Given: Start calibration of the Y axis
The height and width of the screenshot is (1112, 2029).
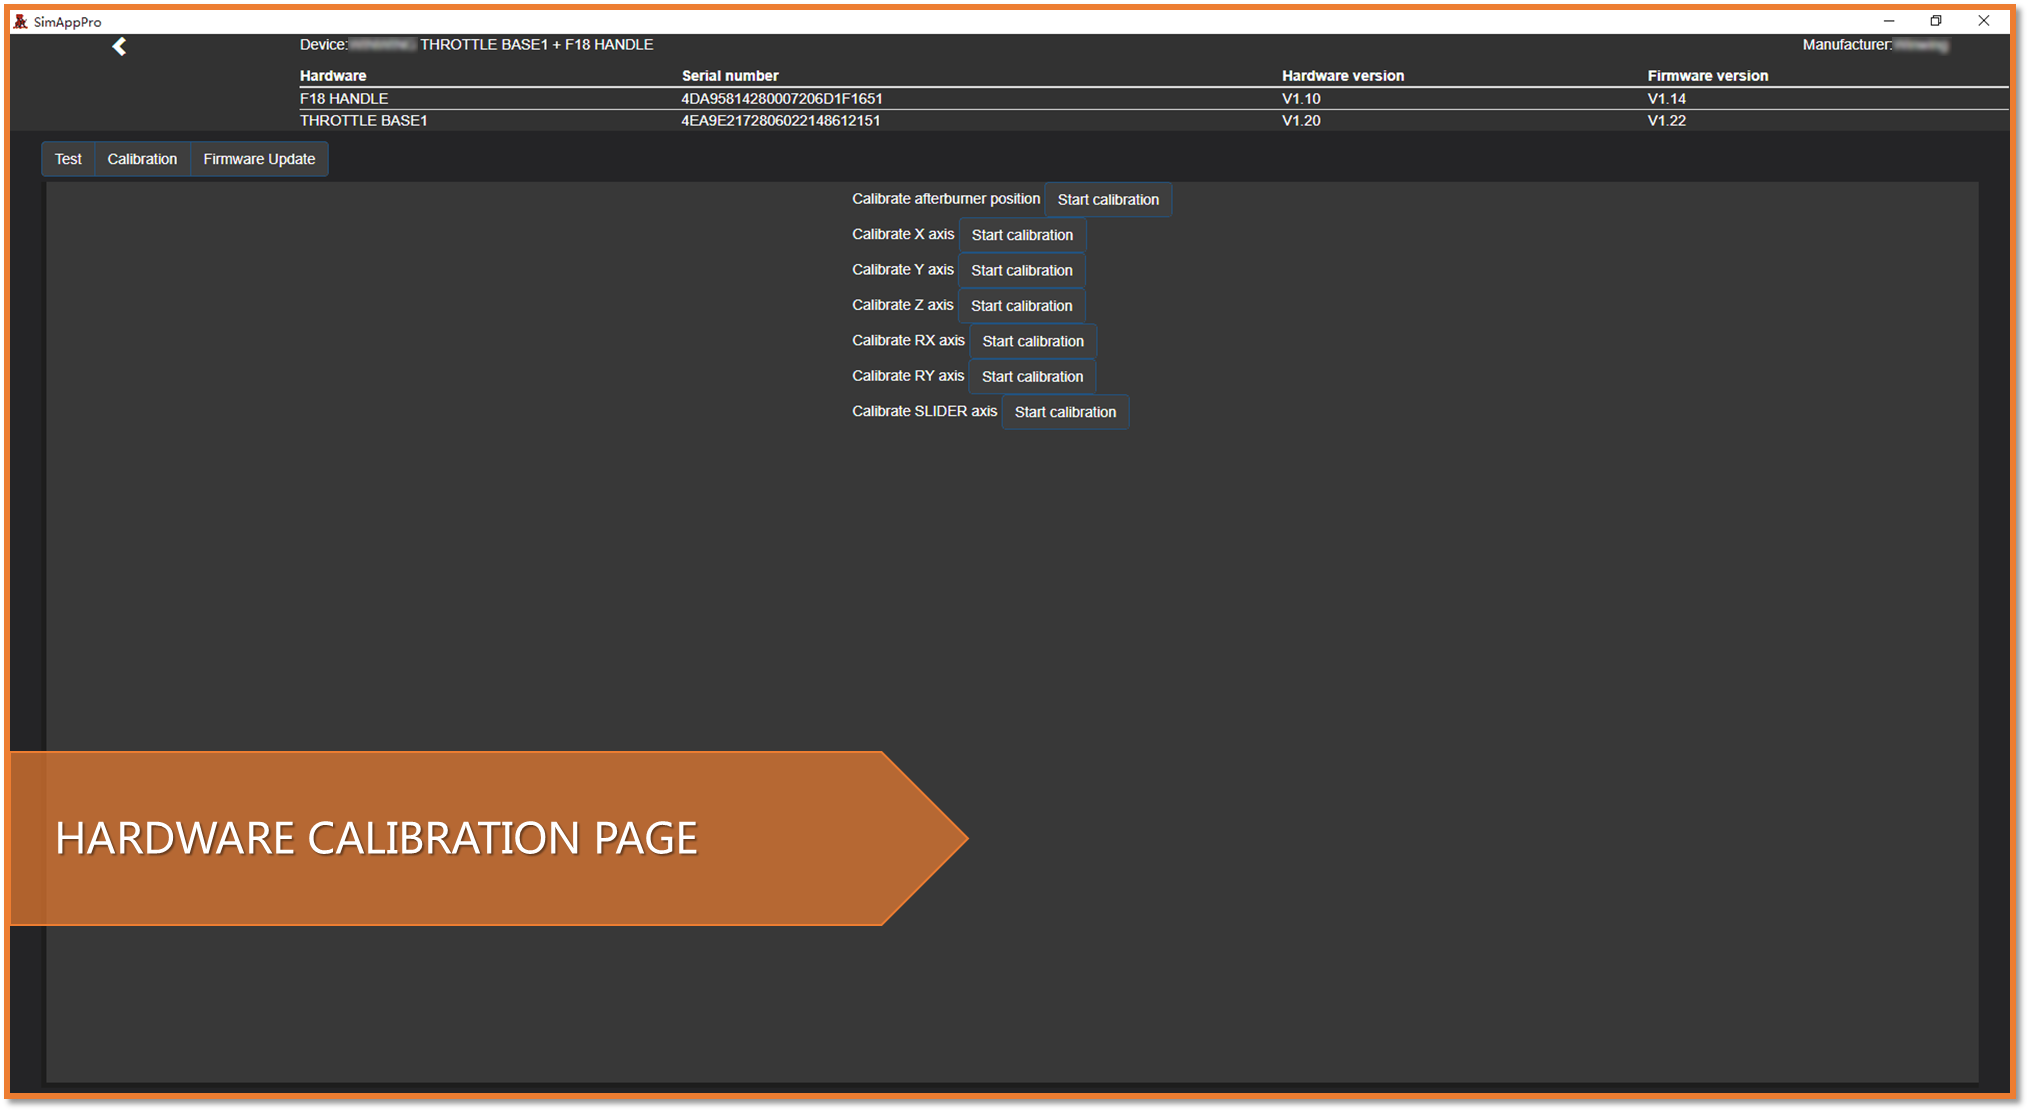Looking at the screenshot, I should click(x=1021, y=271).
